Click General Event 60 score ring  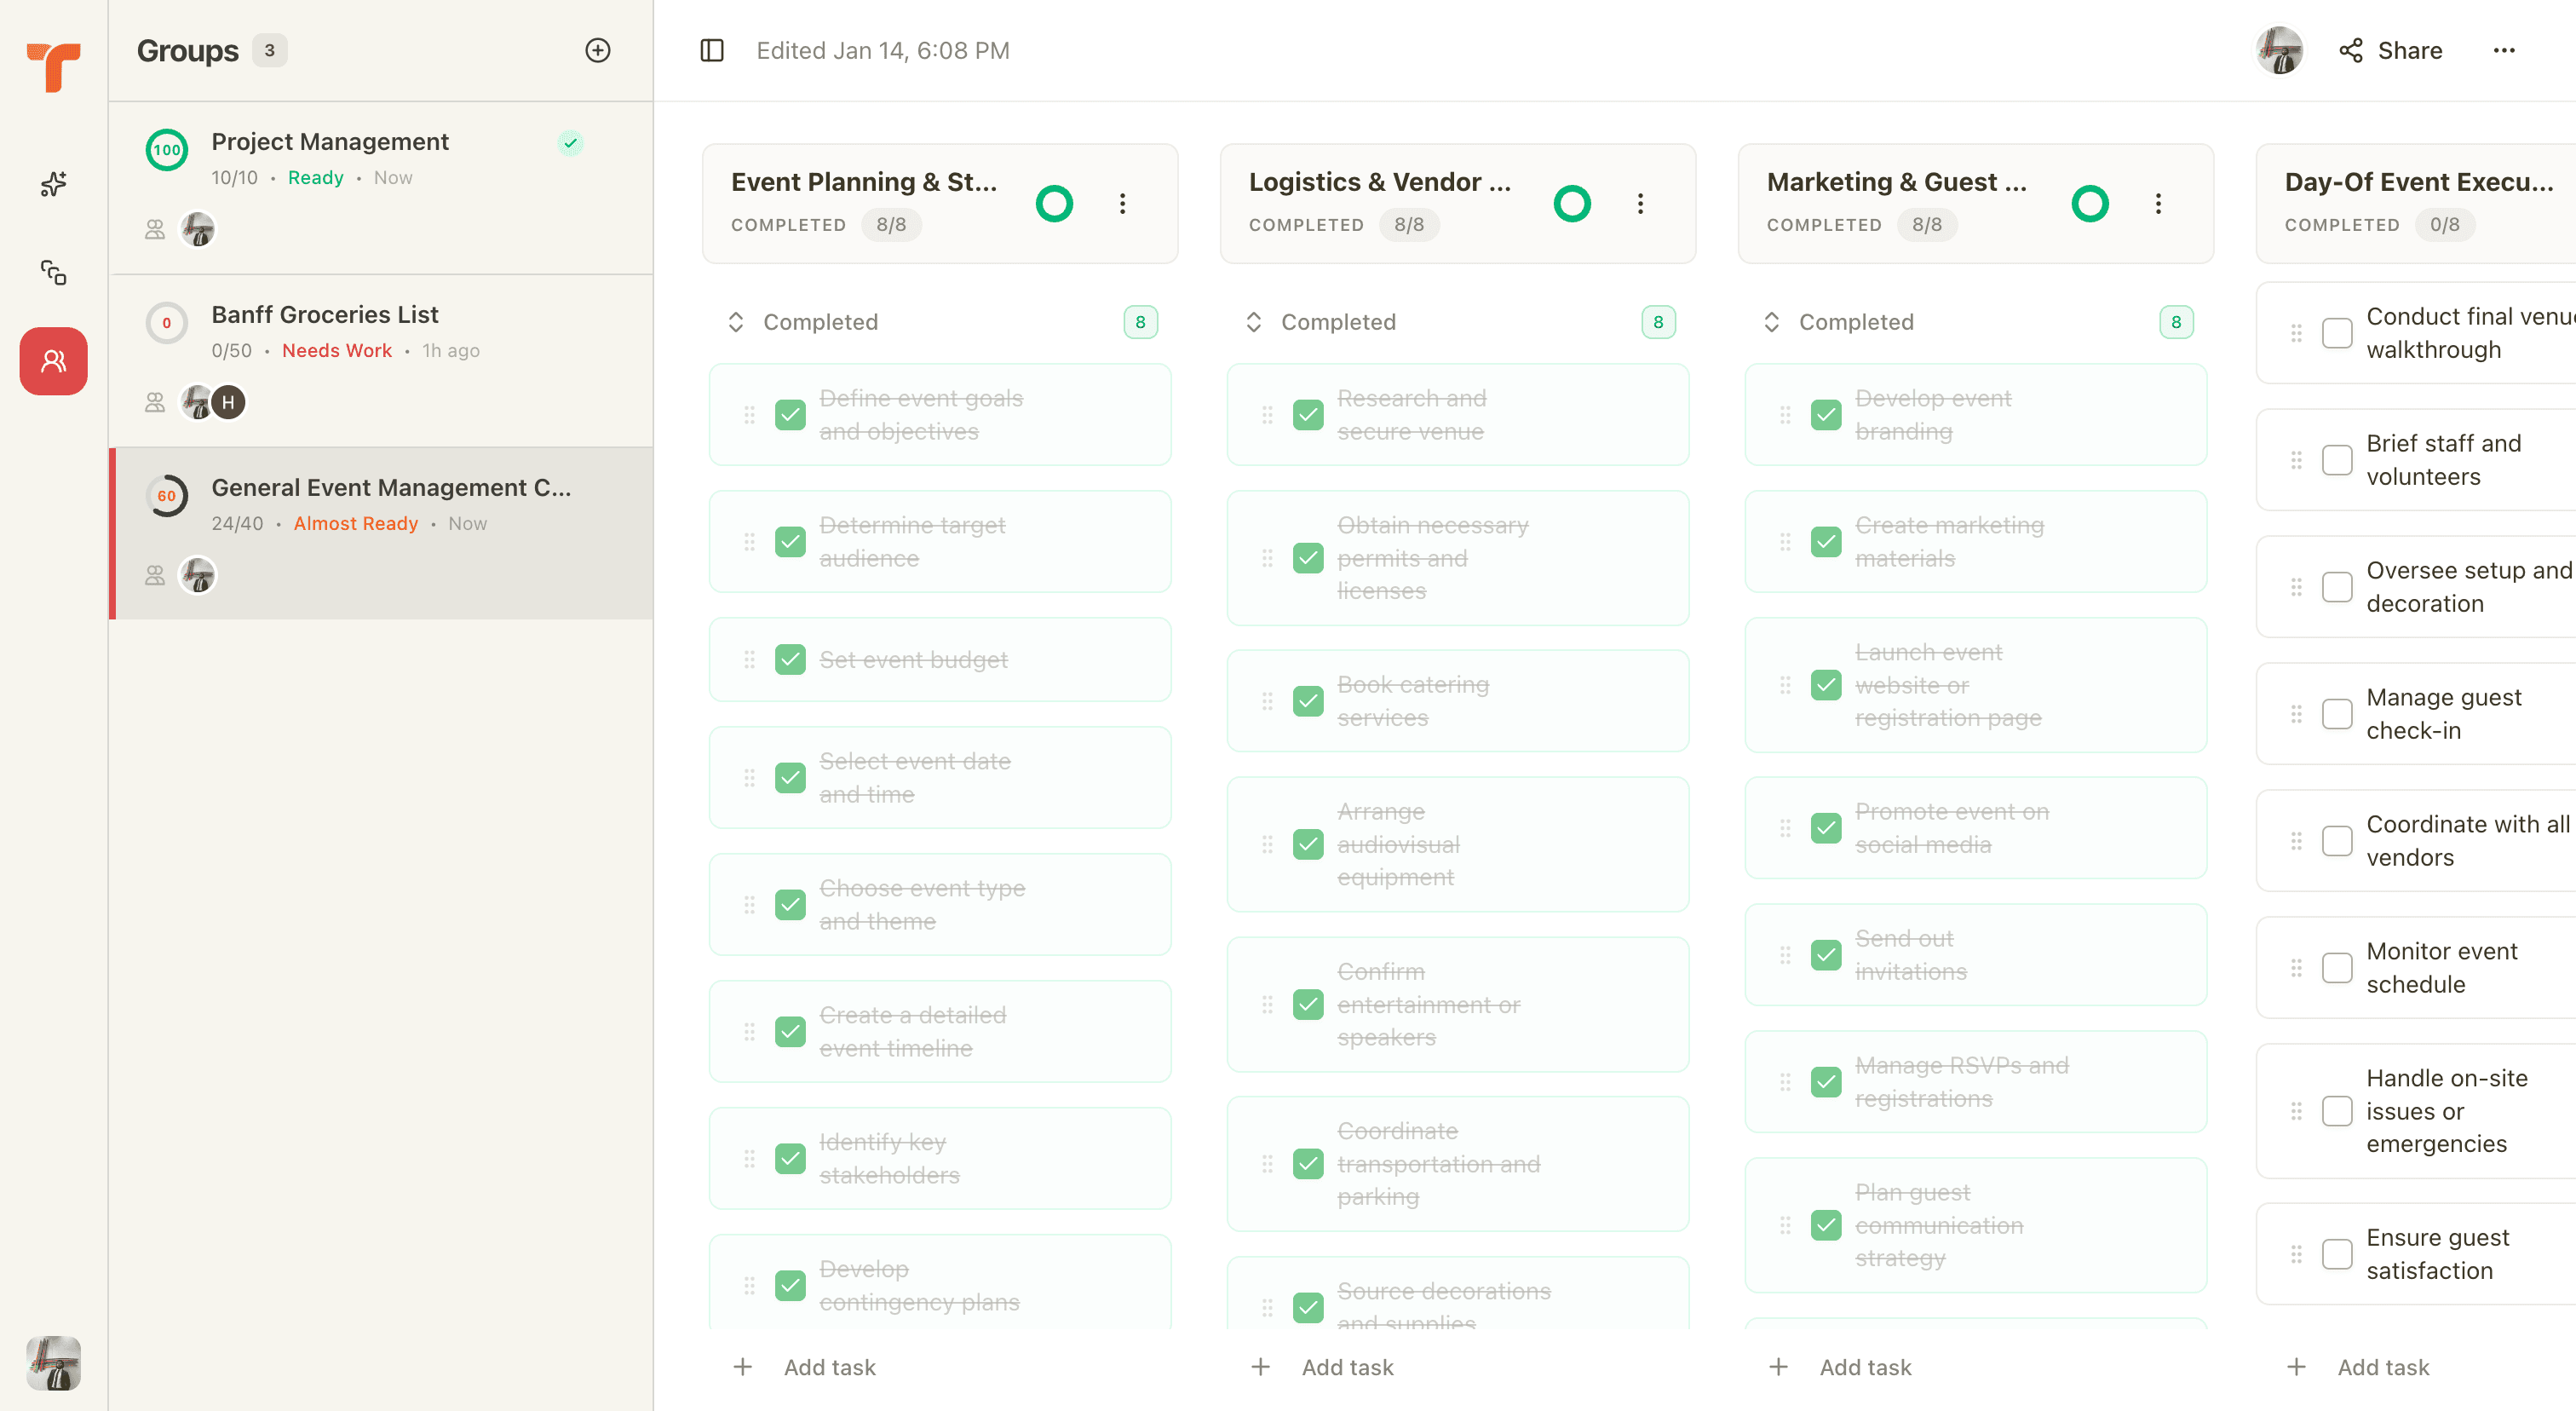tap(167, 496)
